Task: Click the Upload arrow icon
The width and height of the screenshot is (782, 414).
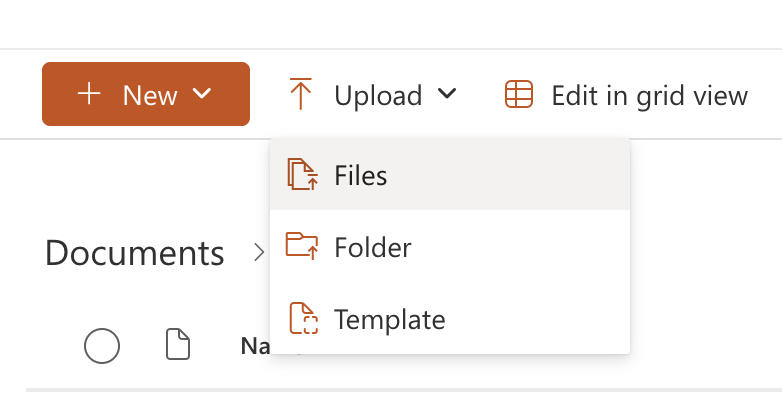Action: pyautogui.click(x=301, y=95)
